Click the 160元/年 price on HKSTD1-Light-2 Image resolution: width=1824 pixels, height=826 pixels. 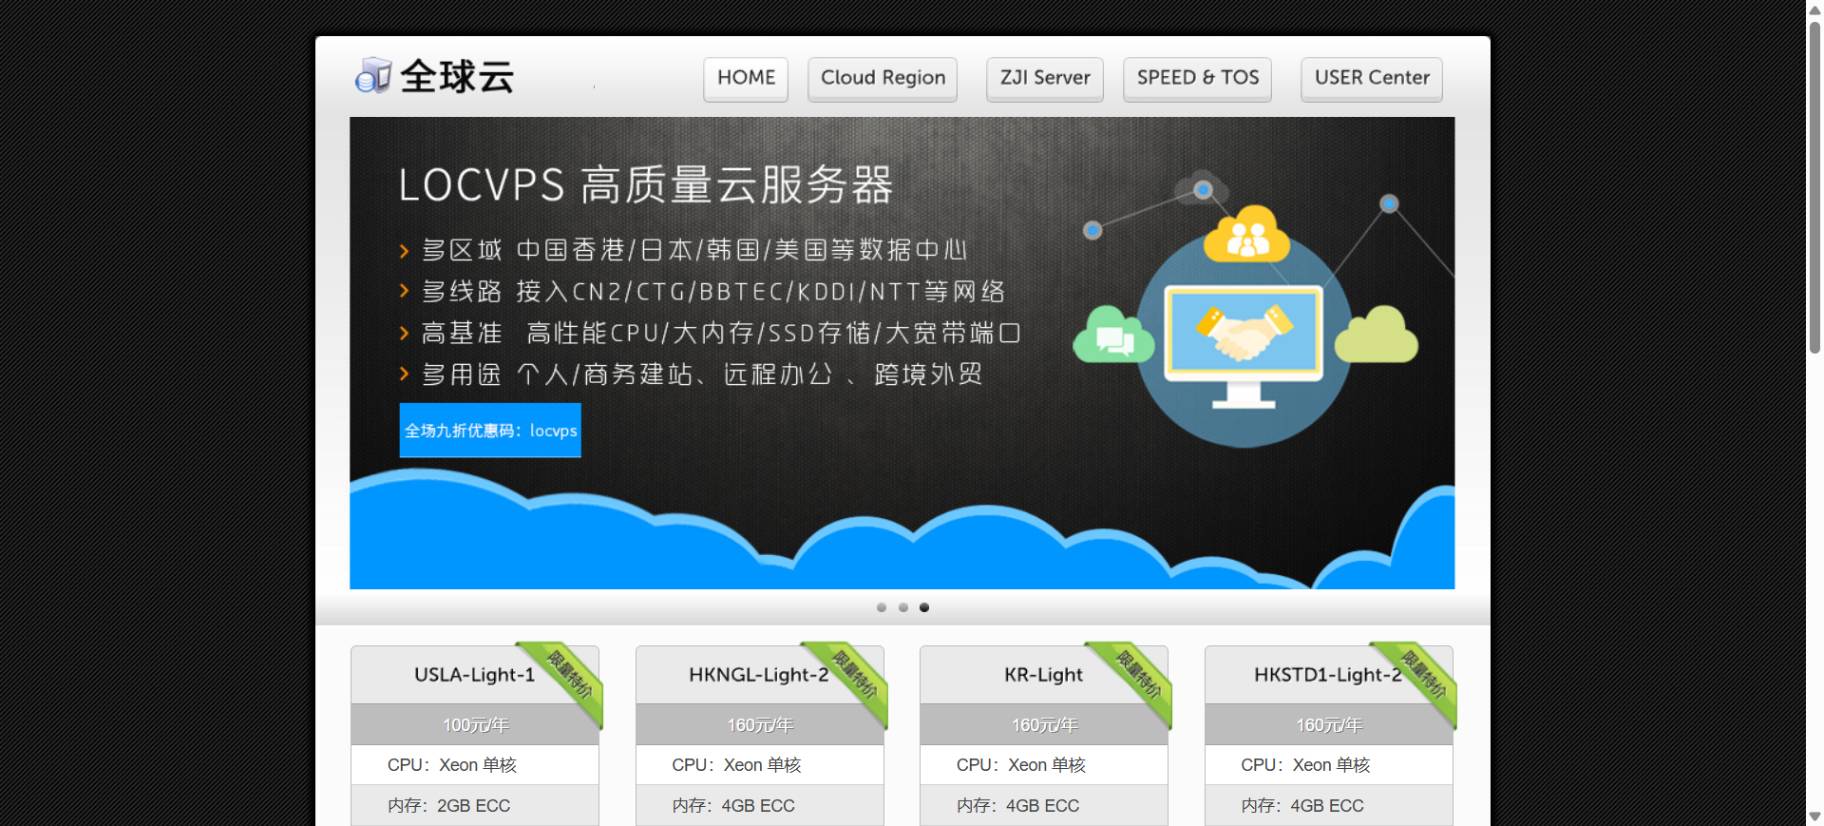(x=1329, y=725)
